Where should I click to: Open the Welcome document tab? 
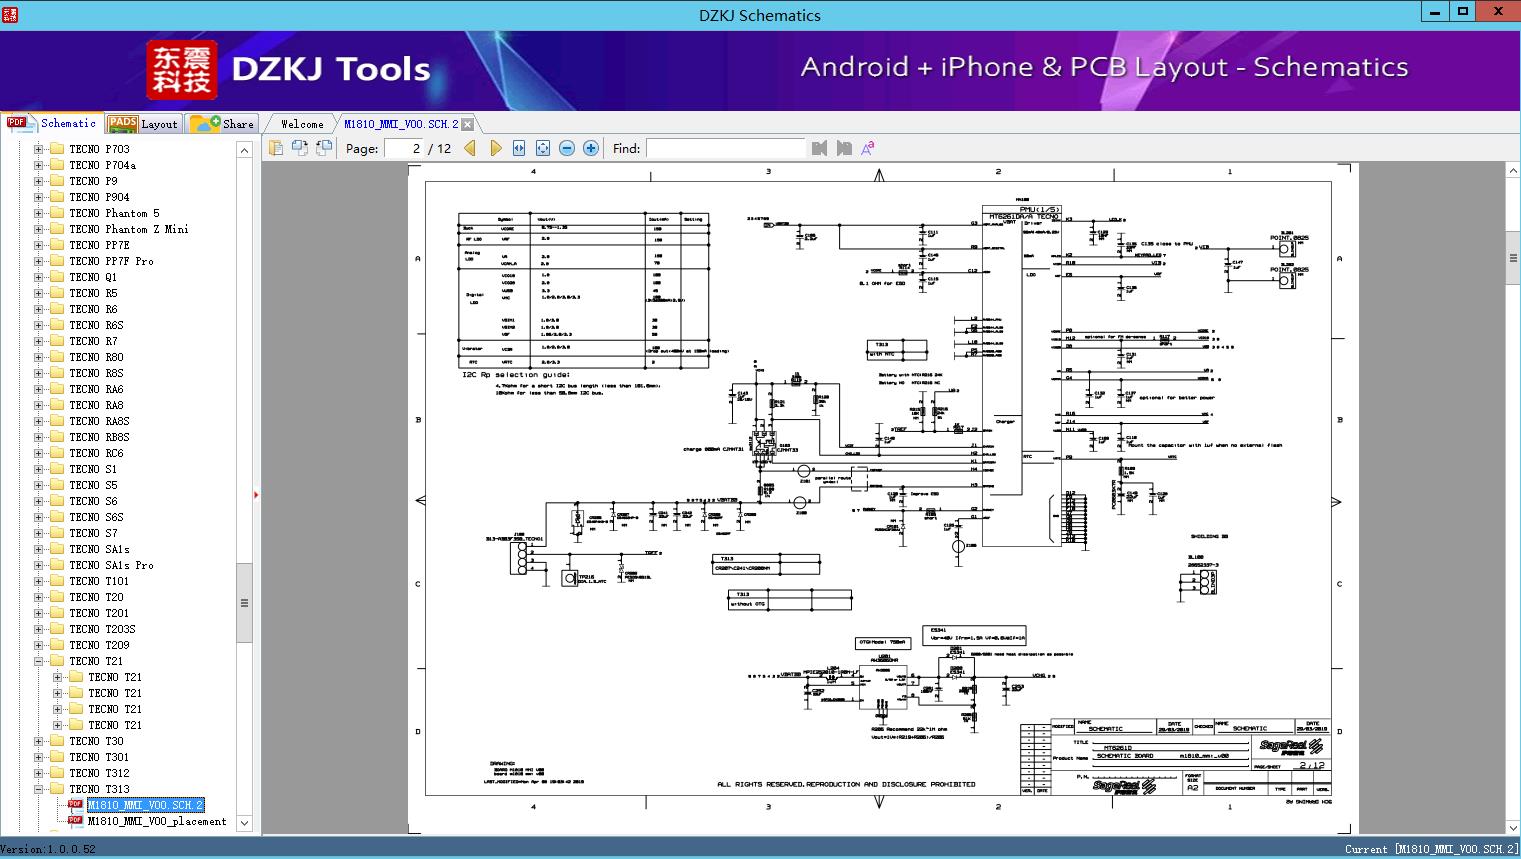pos(302,124)
